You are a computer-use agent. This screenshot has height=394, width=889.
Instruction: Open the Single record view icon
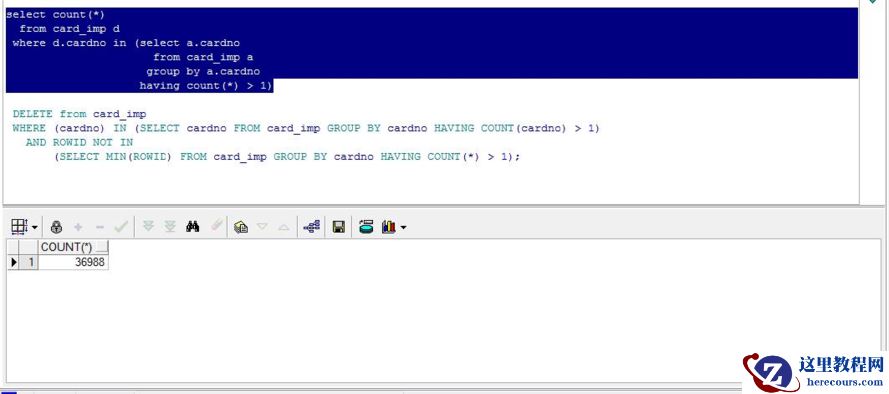click(241, 227)
